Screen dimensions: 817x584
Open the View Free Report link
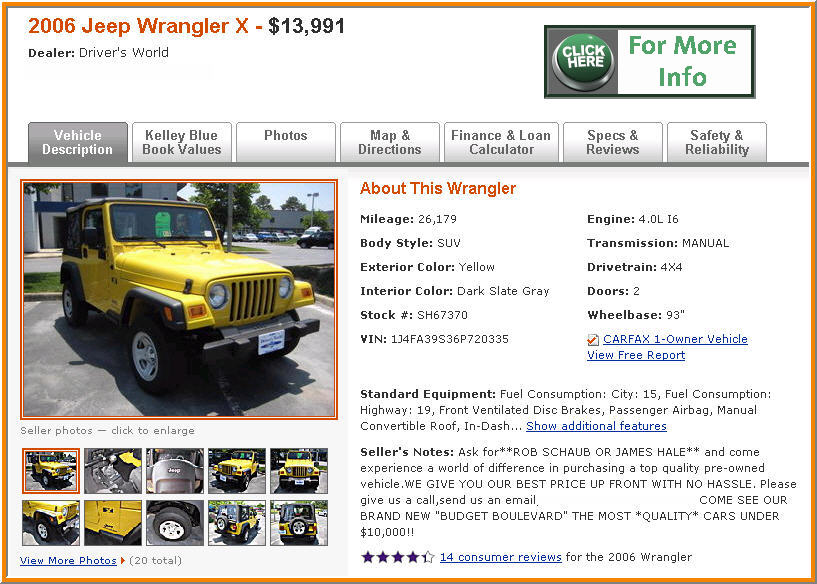[x=636, y=355]
